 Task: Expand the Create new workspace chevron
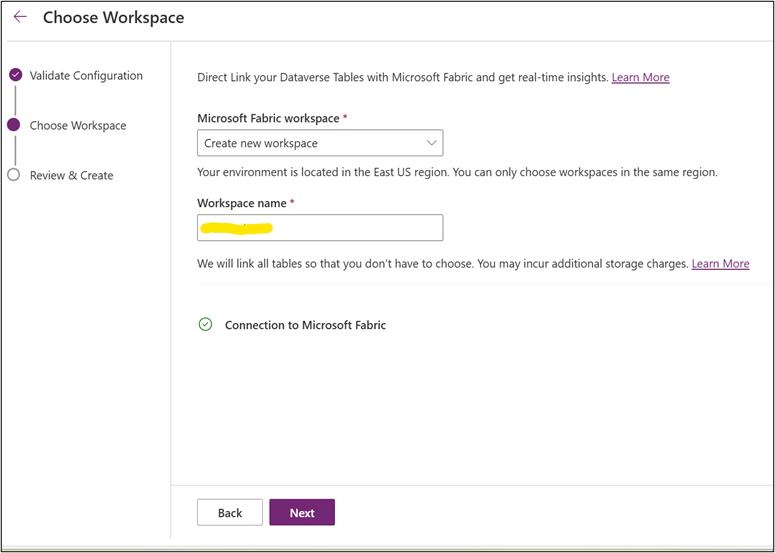point(431,143)
